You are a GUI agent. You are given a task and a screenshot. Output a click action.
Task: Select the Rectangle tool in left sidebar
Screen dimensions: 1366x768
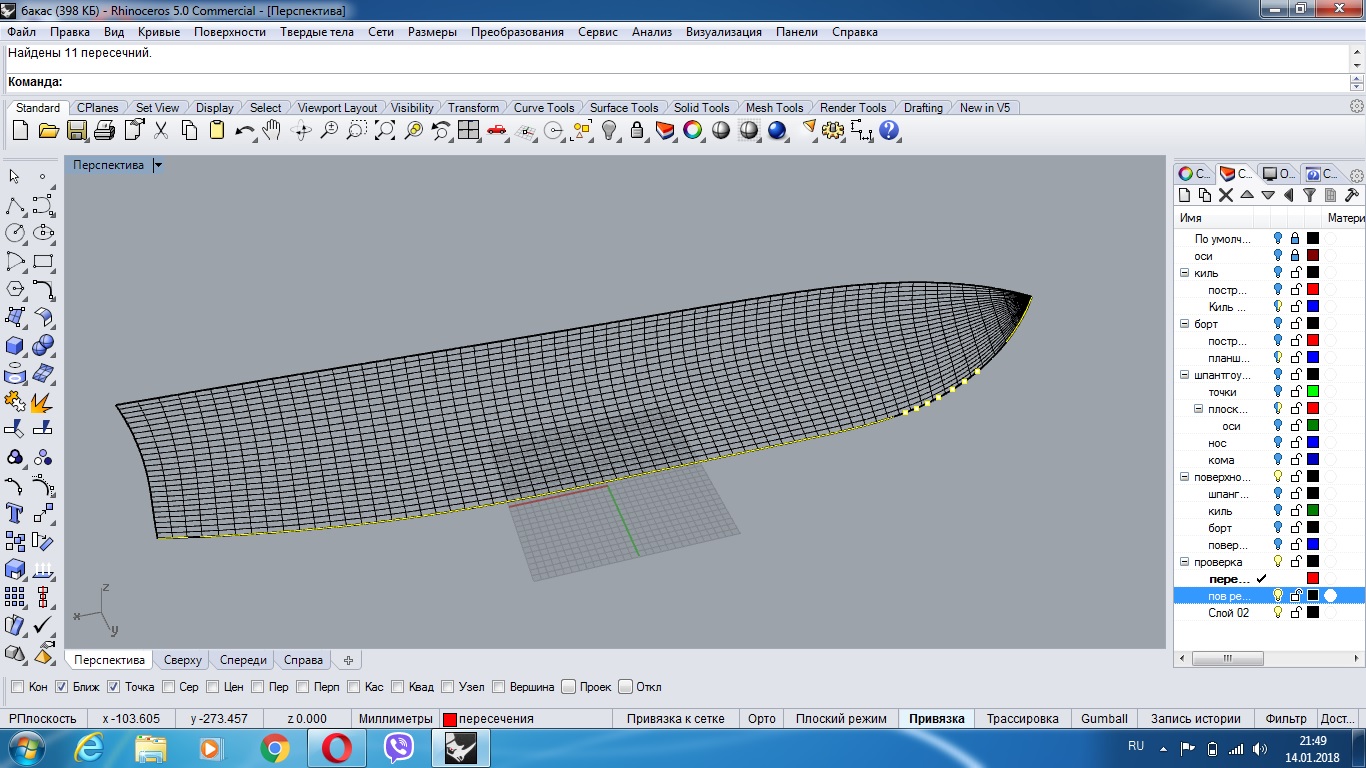click(43, 261)
